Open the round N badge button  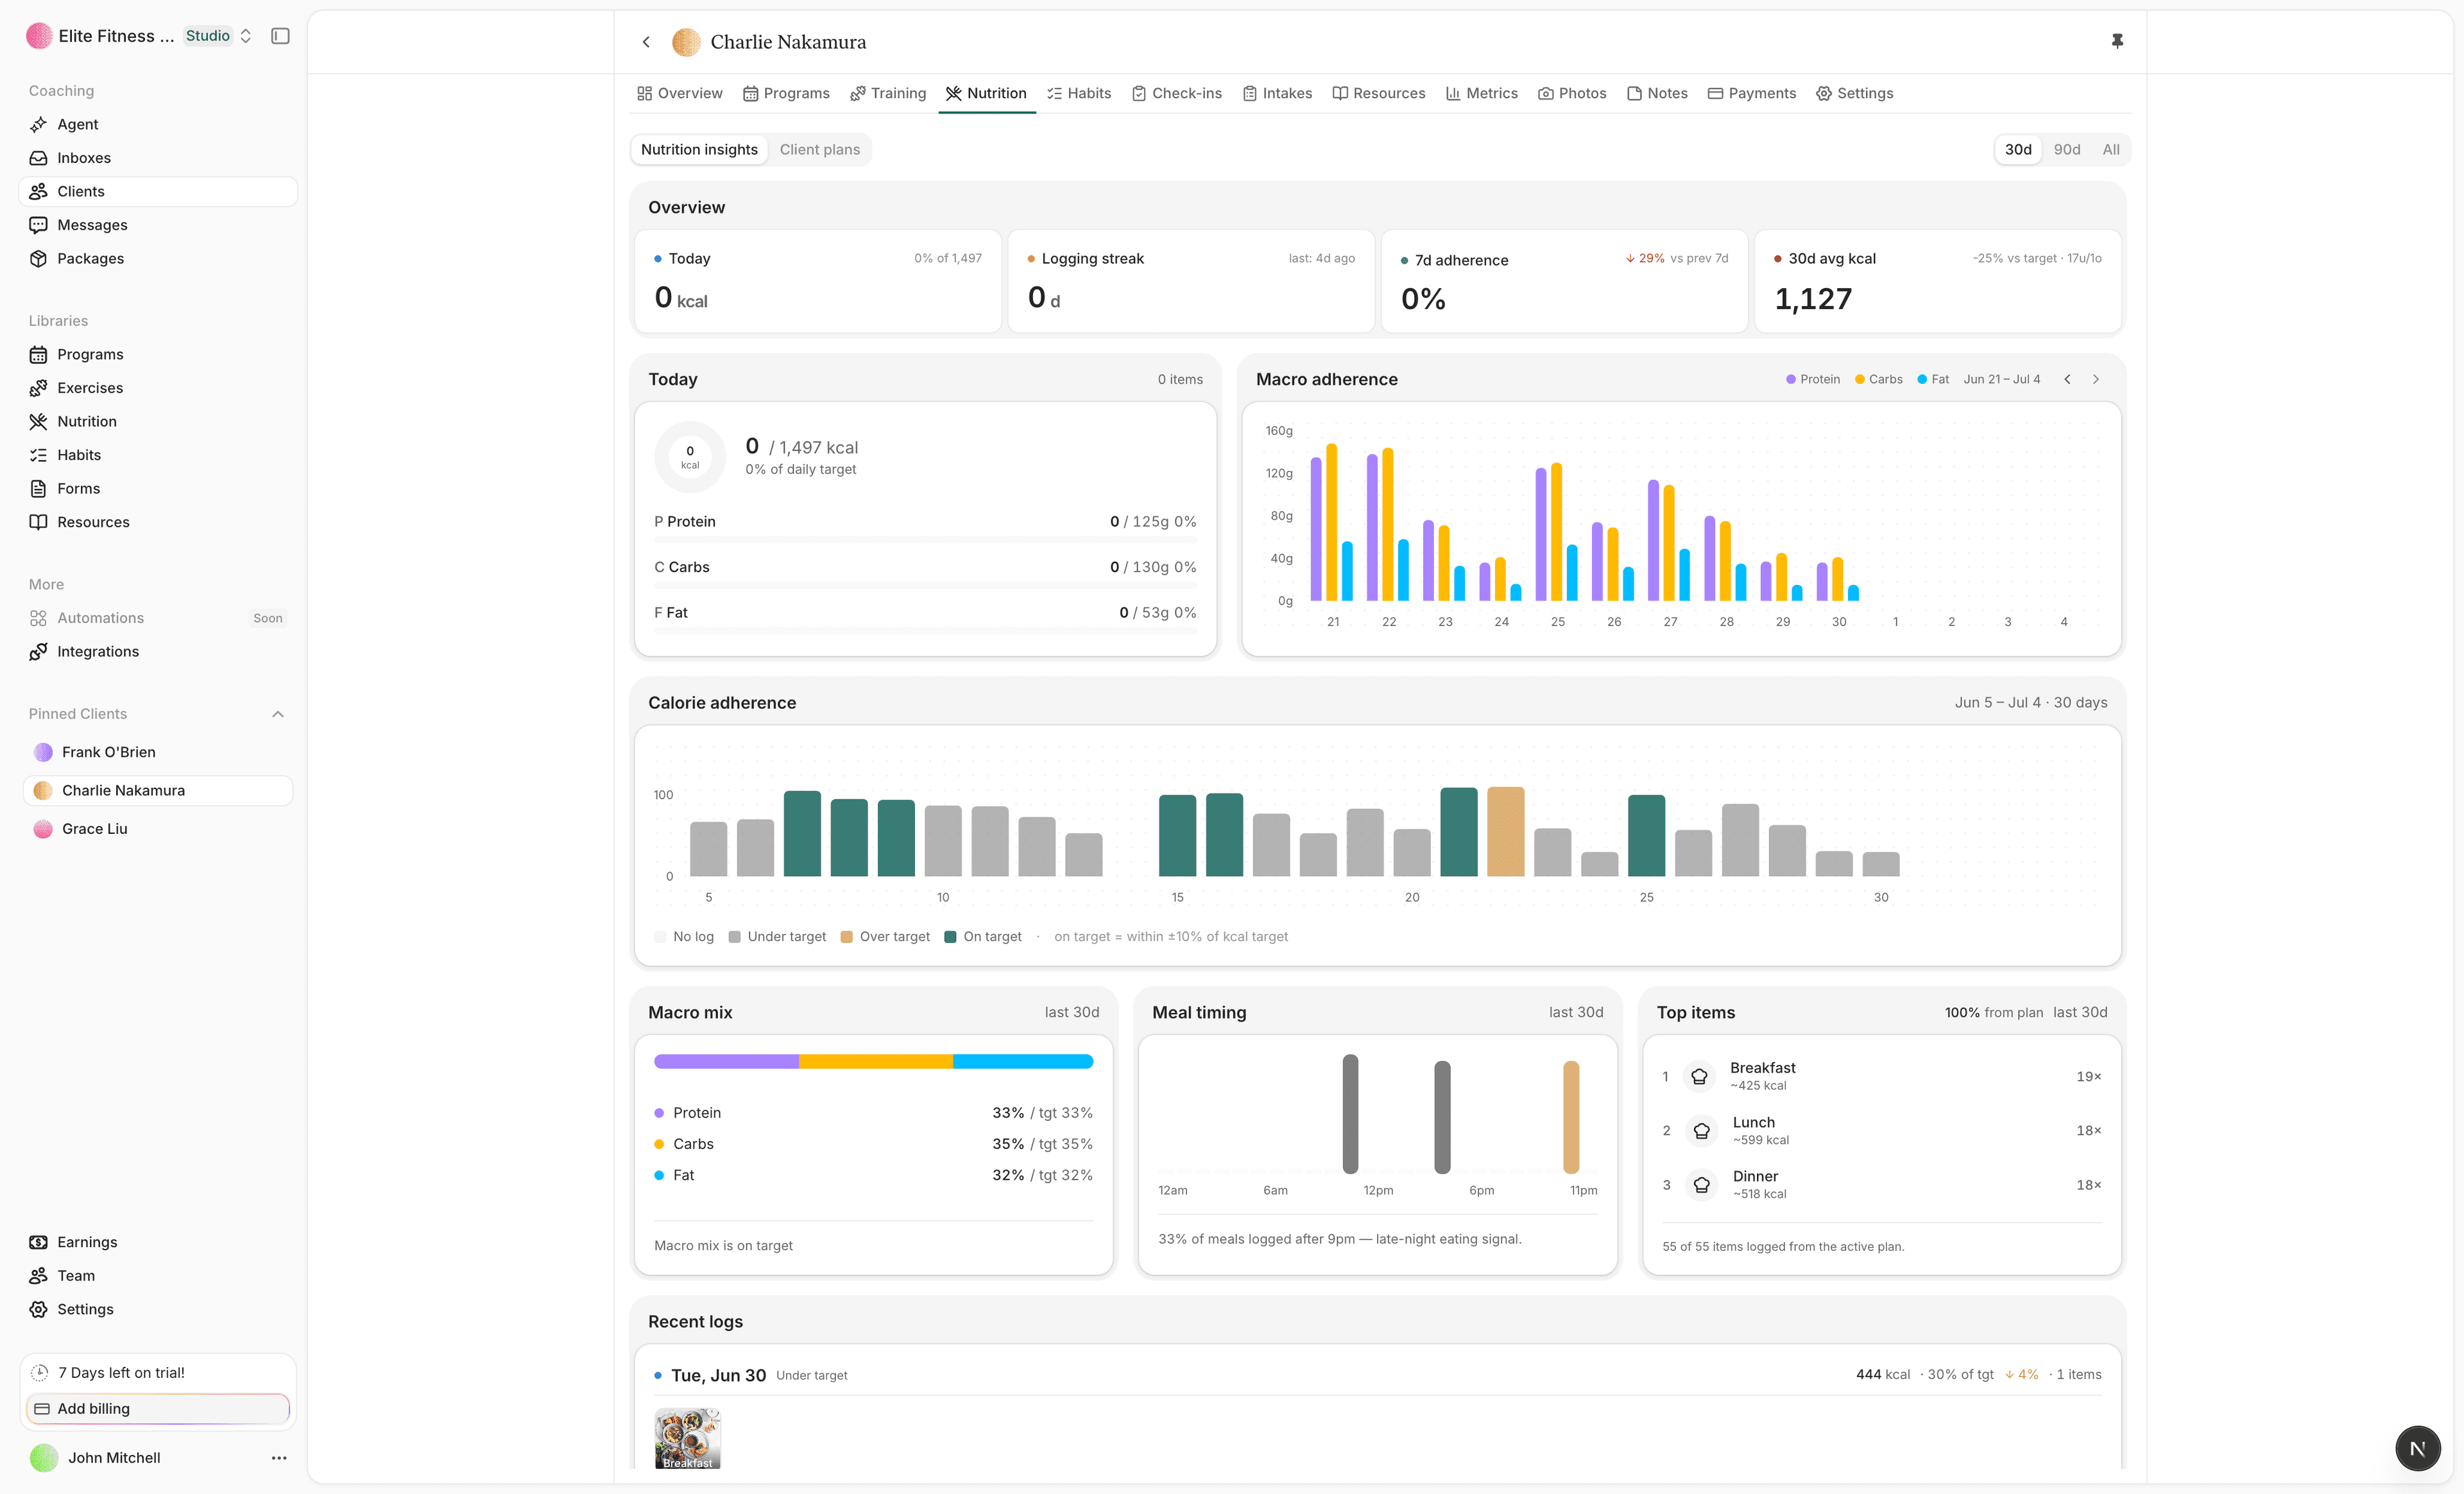2418,1448
